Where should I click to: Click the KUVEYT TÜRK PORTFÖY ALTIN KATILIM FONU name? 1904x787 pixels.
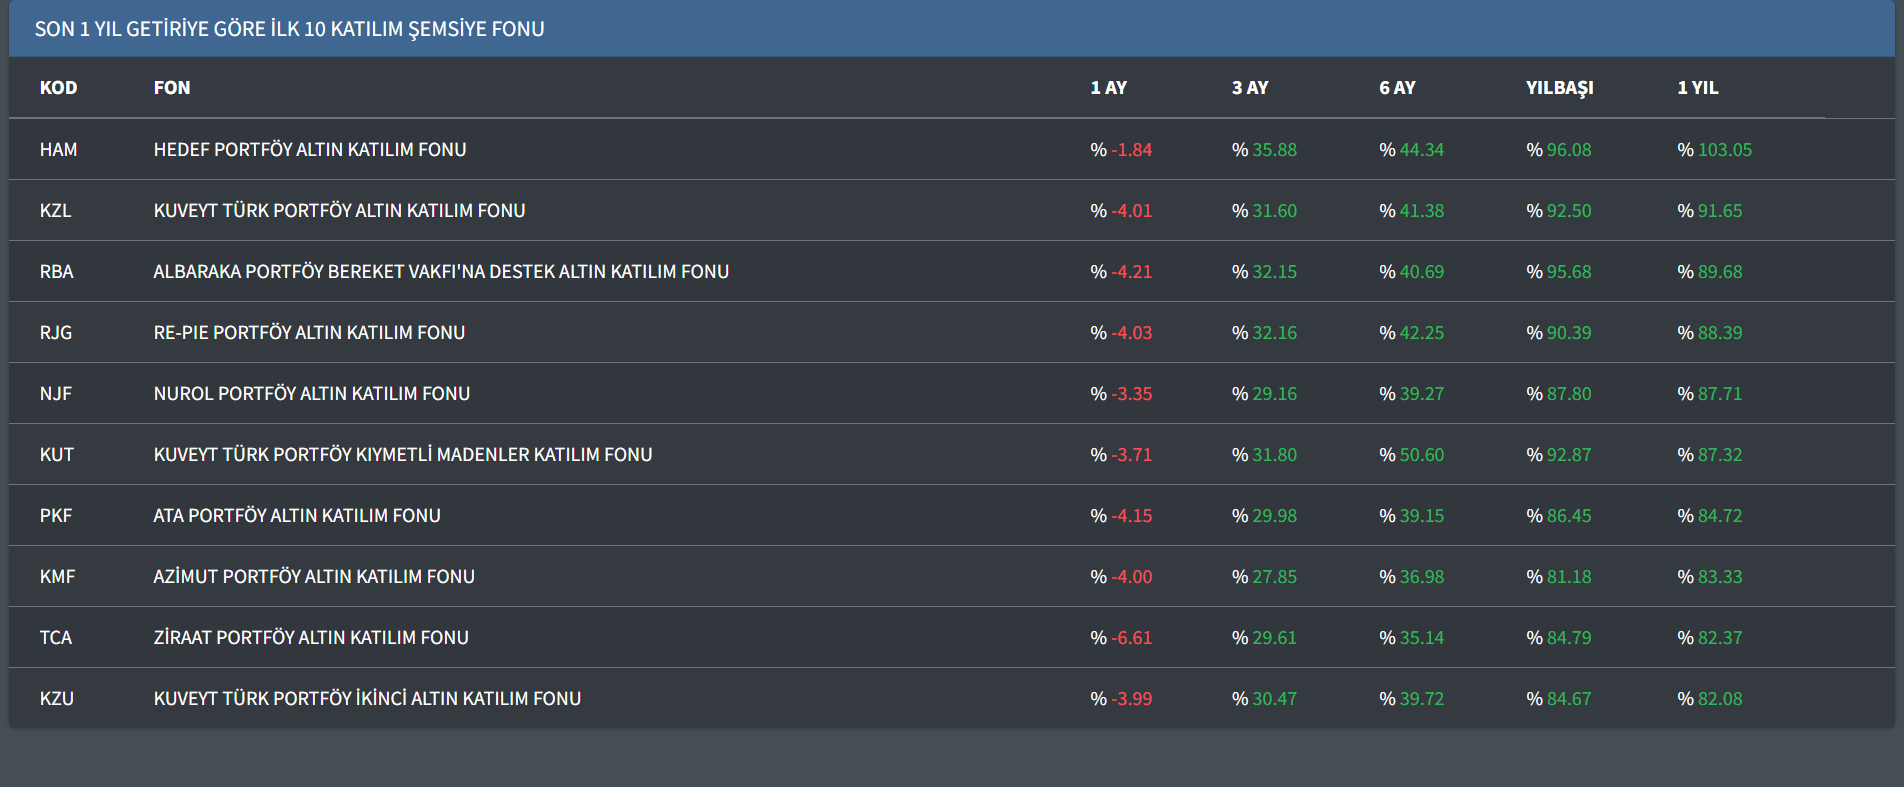click(x=339, y=211)
